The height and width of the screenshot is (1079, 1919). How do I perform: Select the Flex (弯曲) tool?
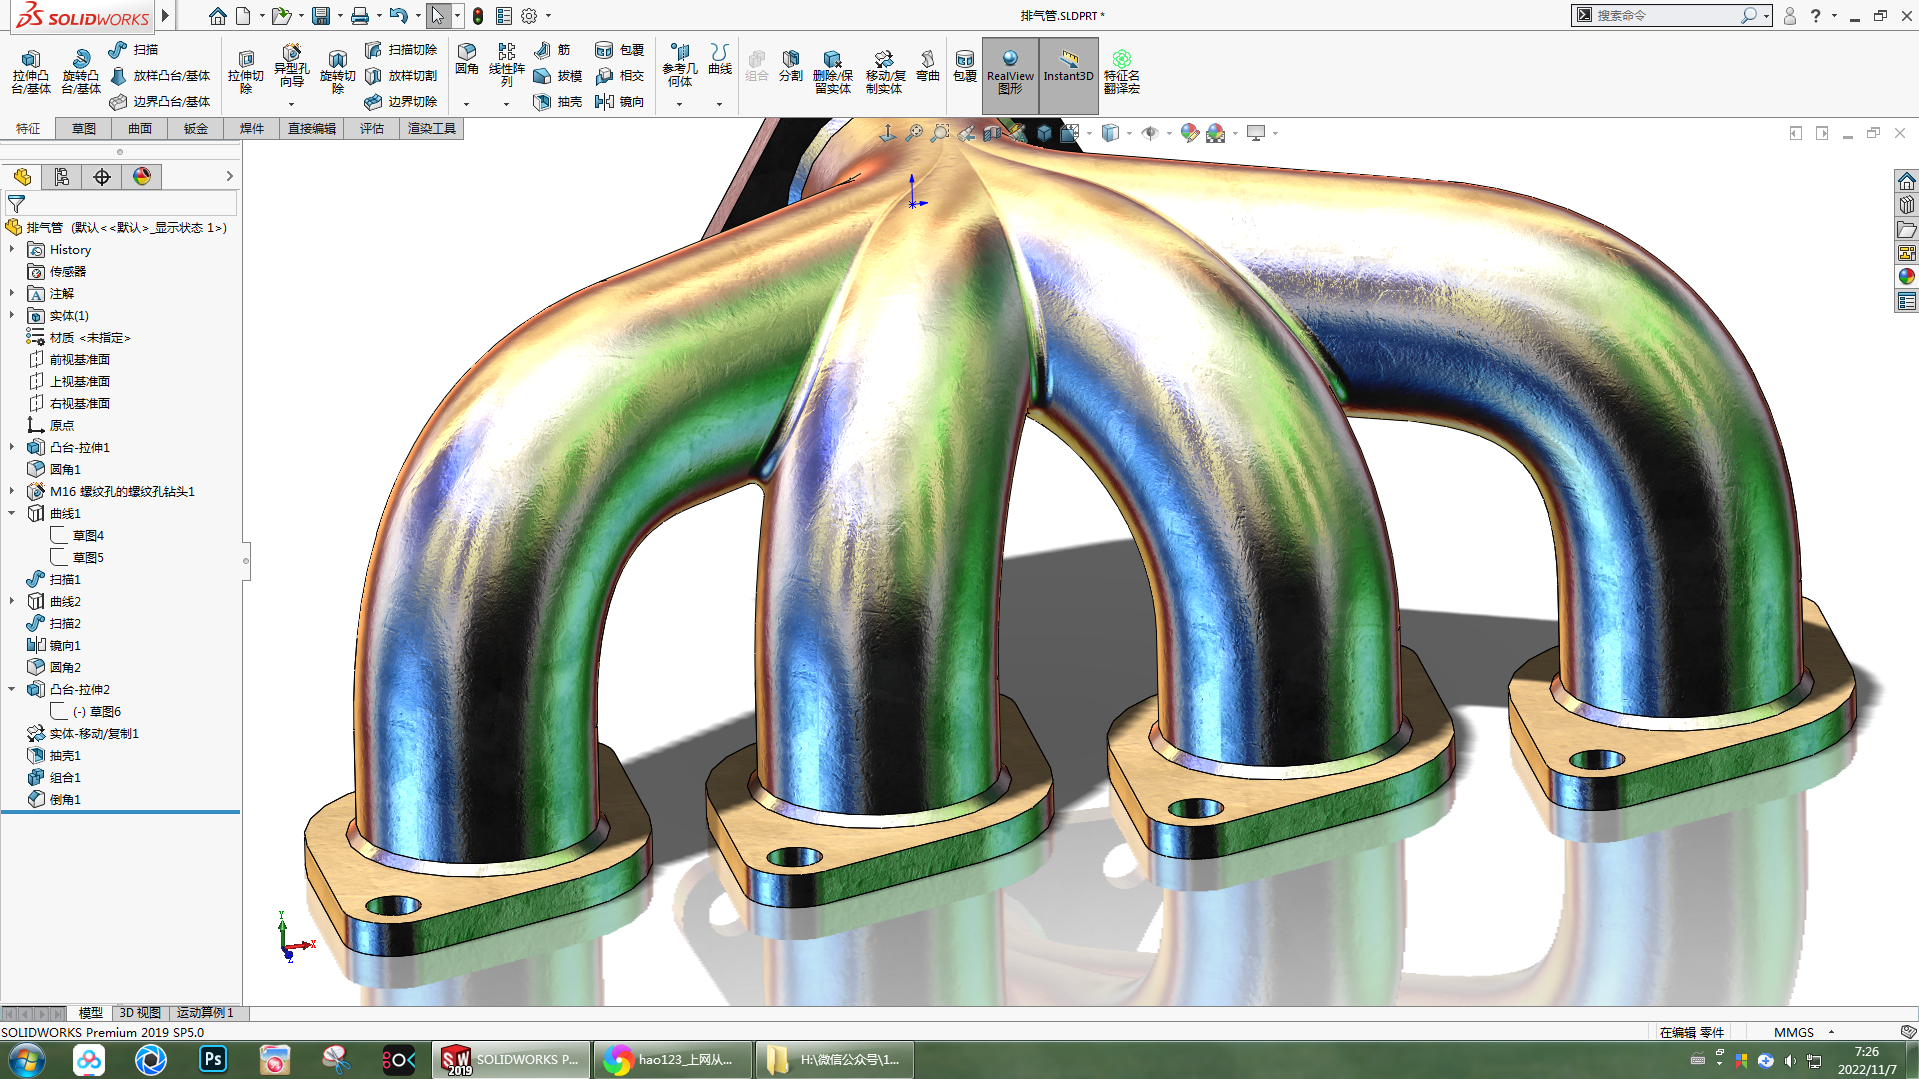928,66
